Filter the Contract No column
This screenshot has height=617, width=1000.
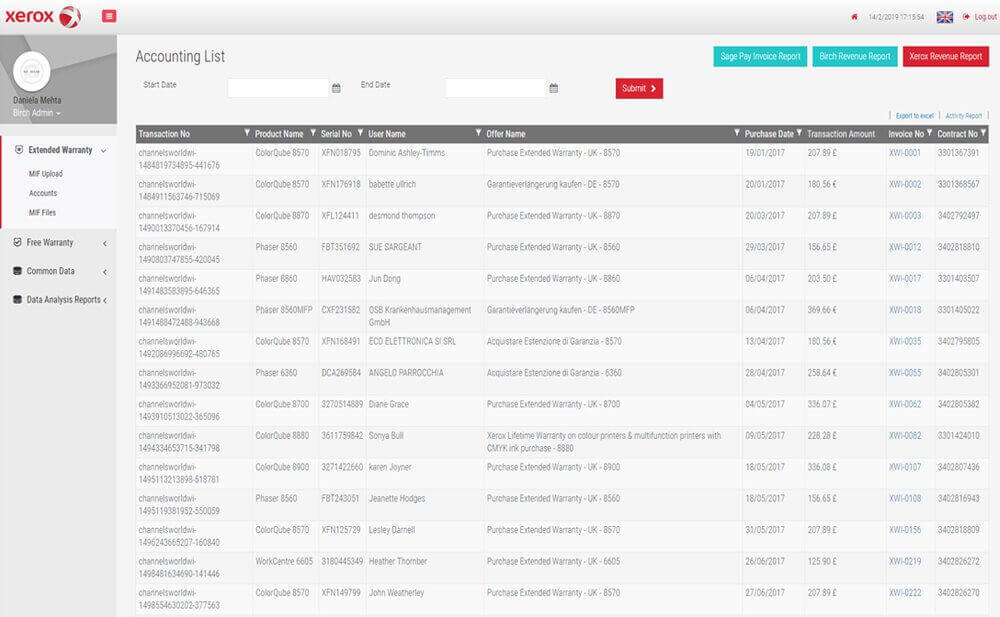[x=983, y=133]
